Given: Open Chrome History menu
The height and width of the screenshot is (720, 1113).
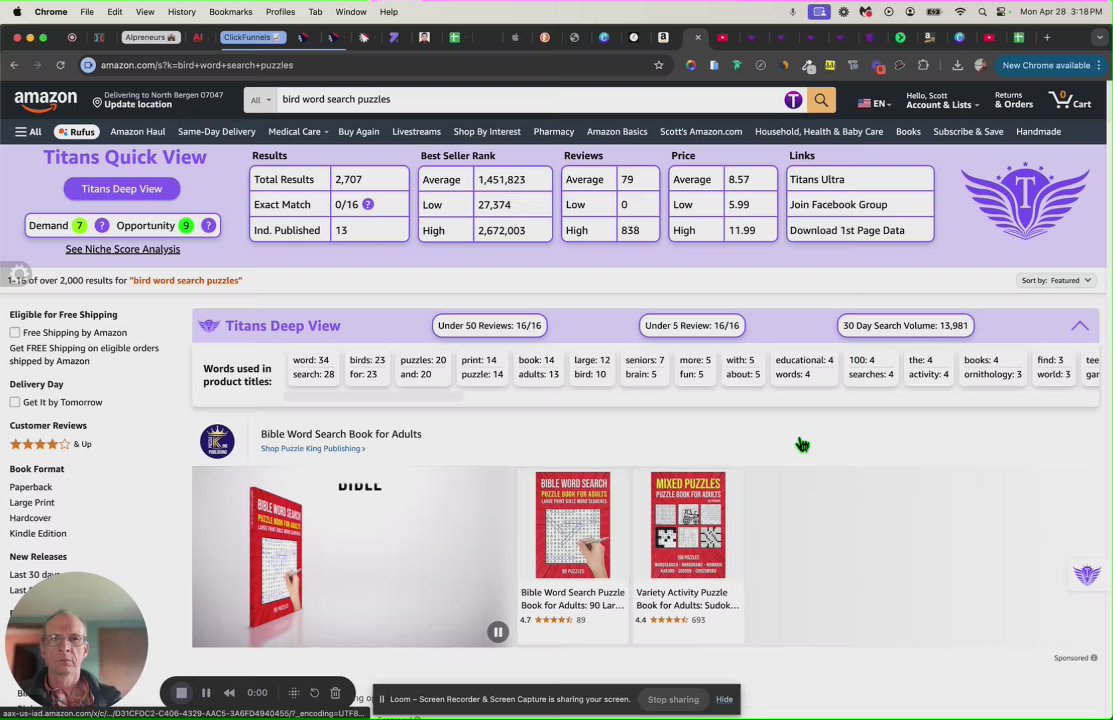Looking at the screenshot, I should tap(182, 12).
